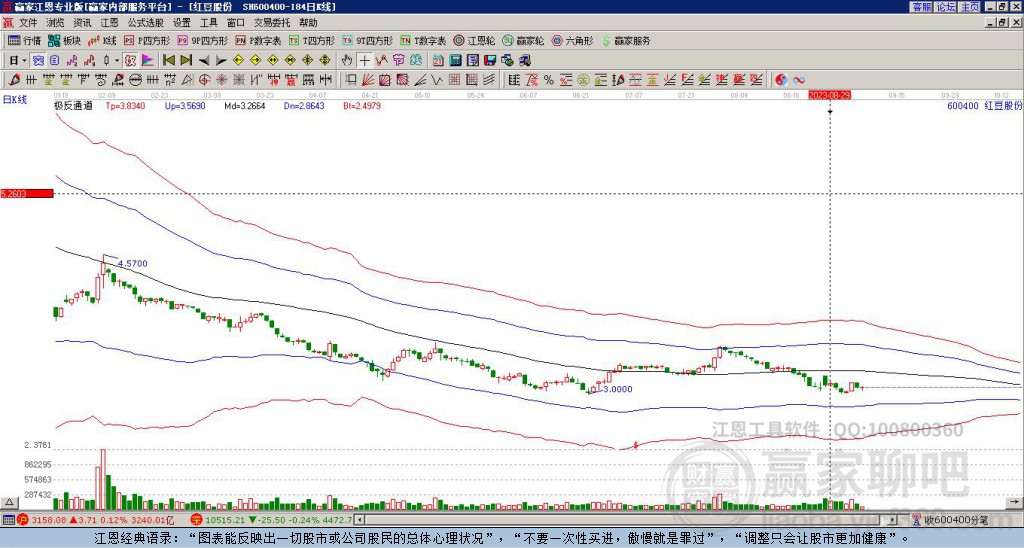This screenshot has width=1024, height=548.
Task: Click the grid icon in status bar
Action: (8, 521)
